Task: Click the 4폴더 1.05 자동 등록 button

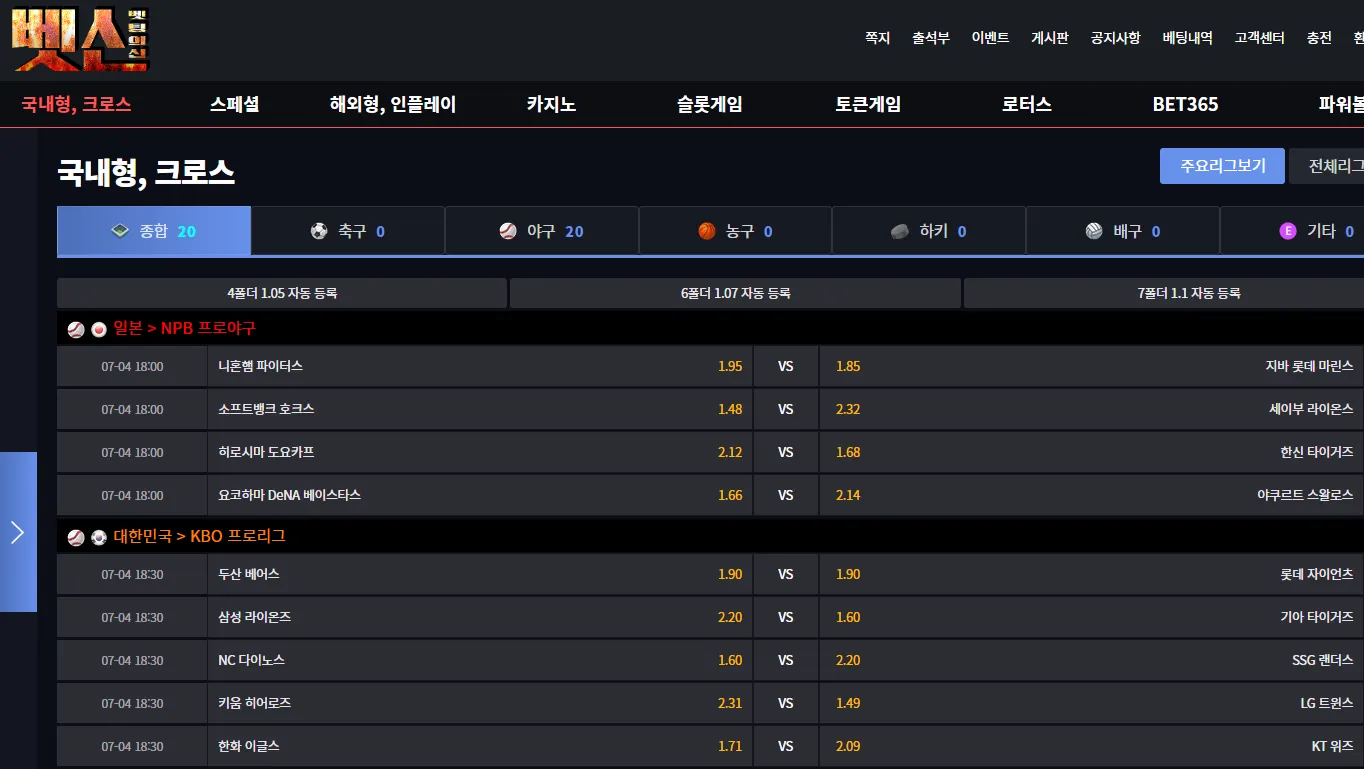Action: (282, 293)
